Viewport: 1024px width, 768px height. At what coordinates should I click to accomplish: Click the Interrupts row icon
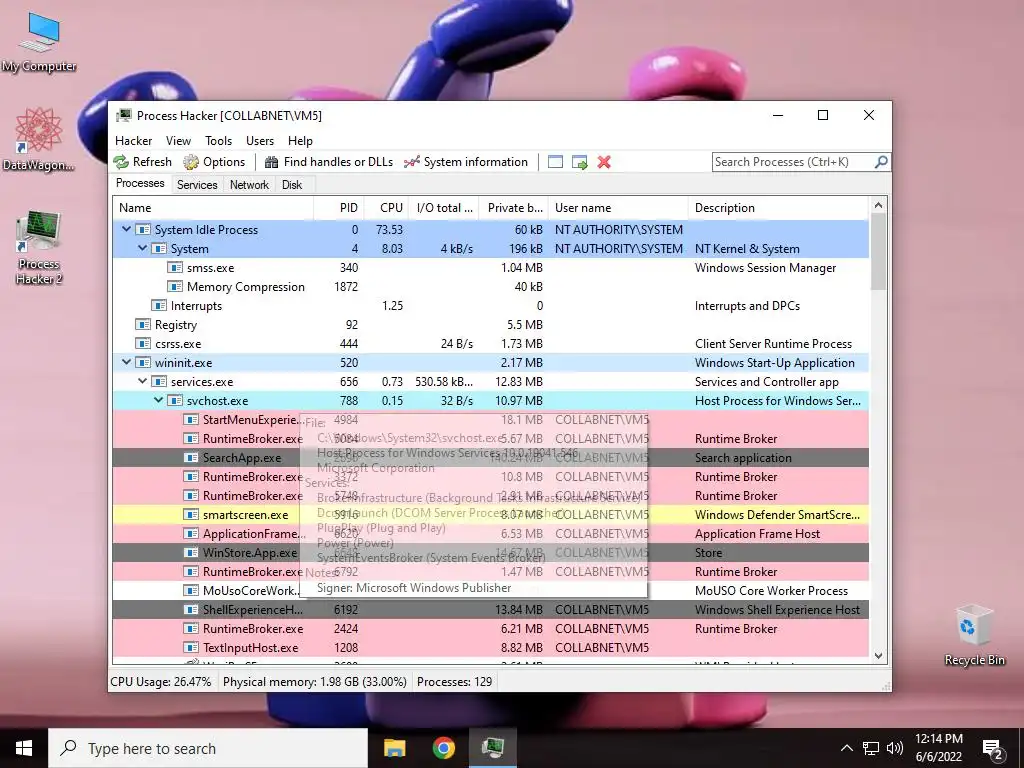pyautogui.click(x=159, y=305)
